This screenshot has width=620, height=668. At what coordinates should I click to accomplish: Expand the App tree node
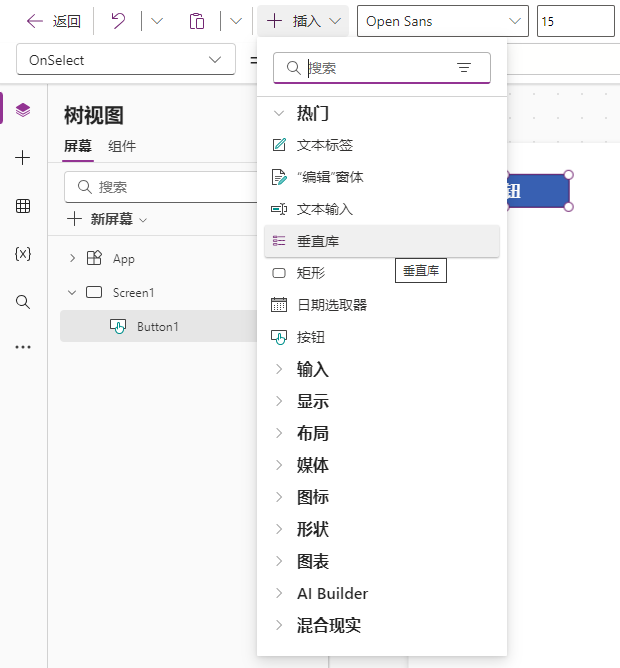pos(72,258)
